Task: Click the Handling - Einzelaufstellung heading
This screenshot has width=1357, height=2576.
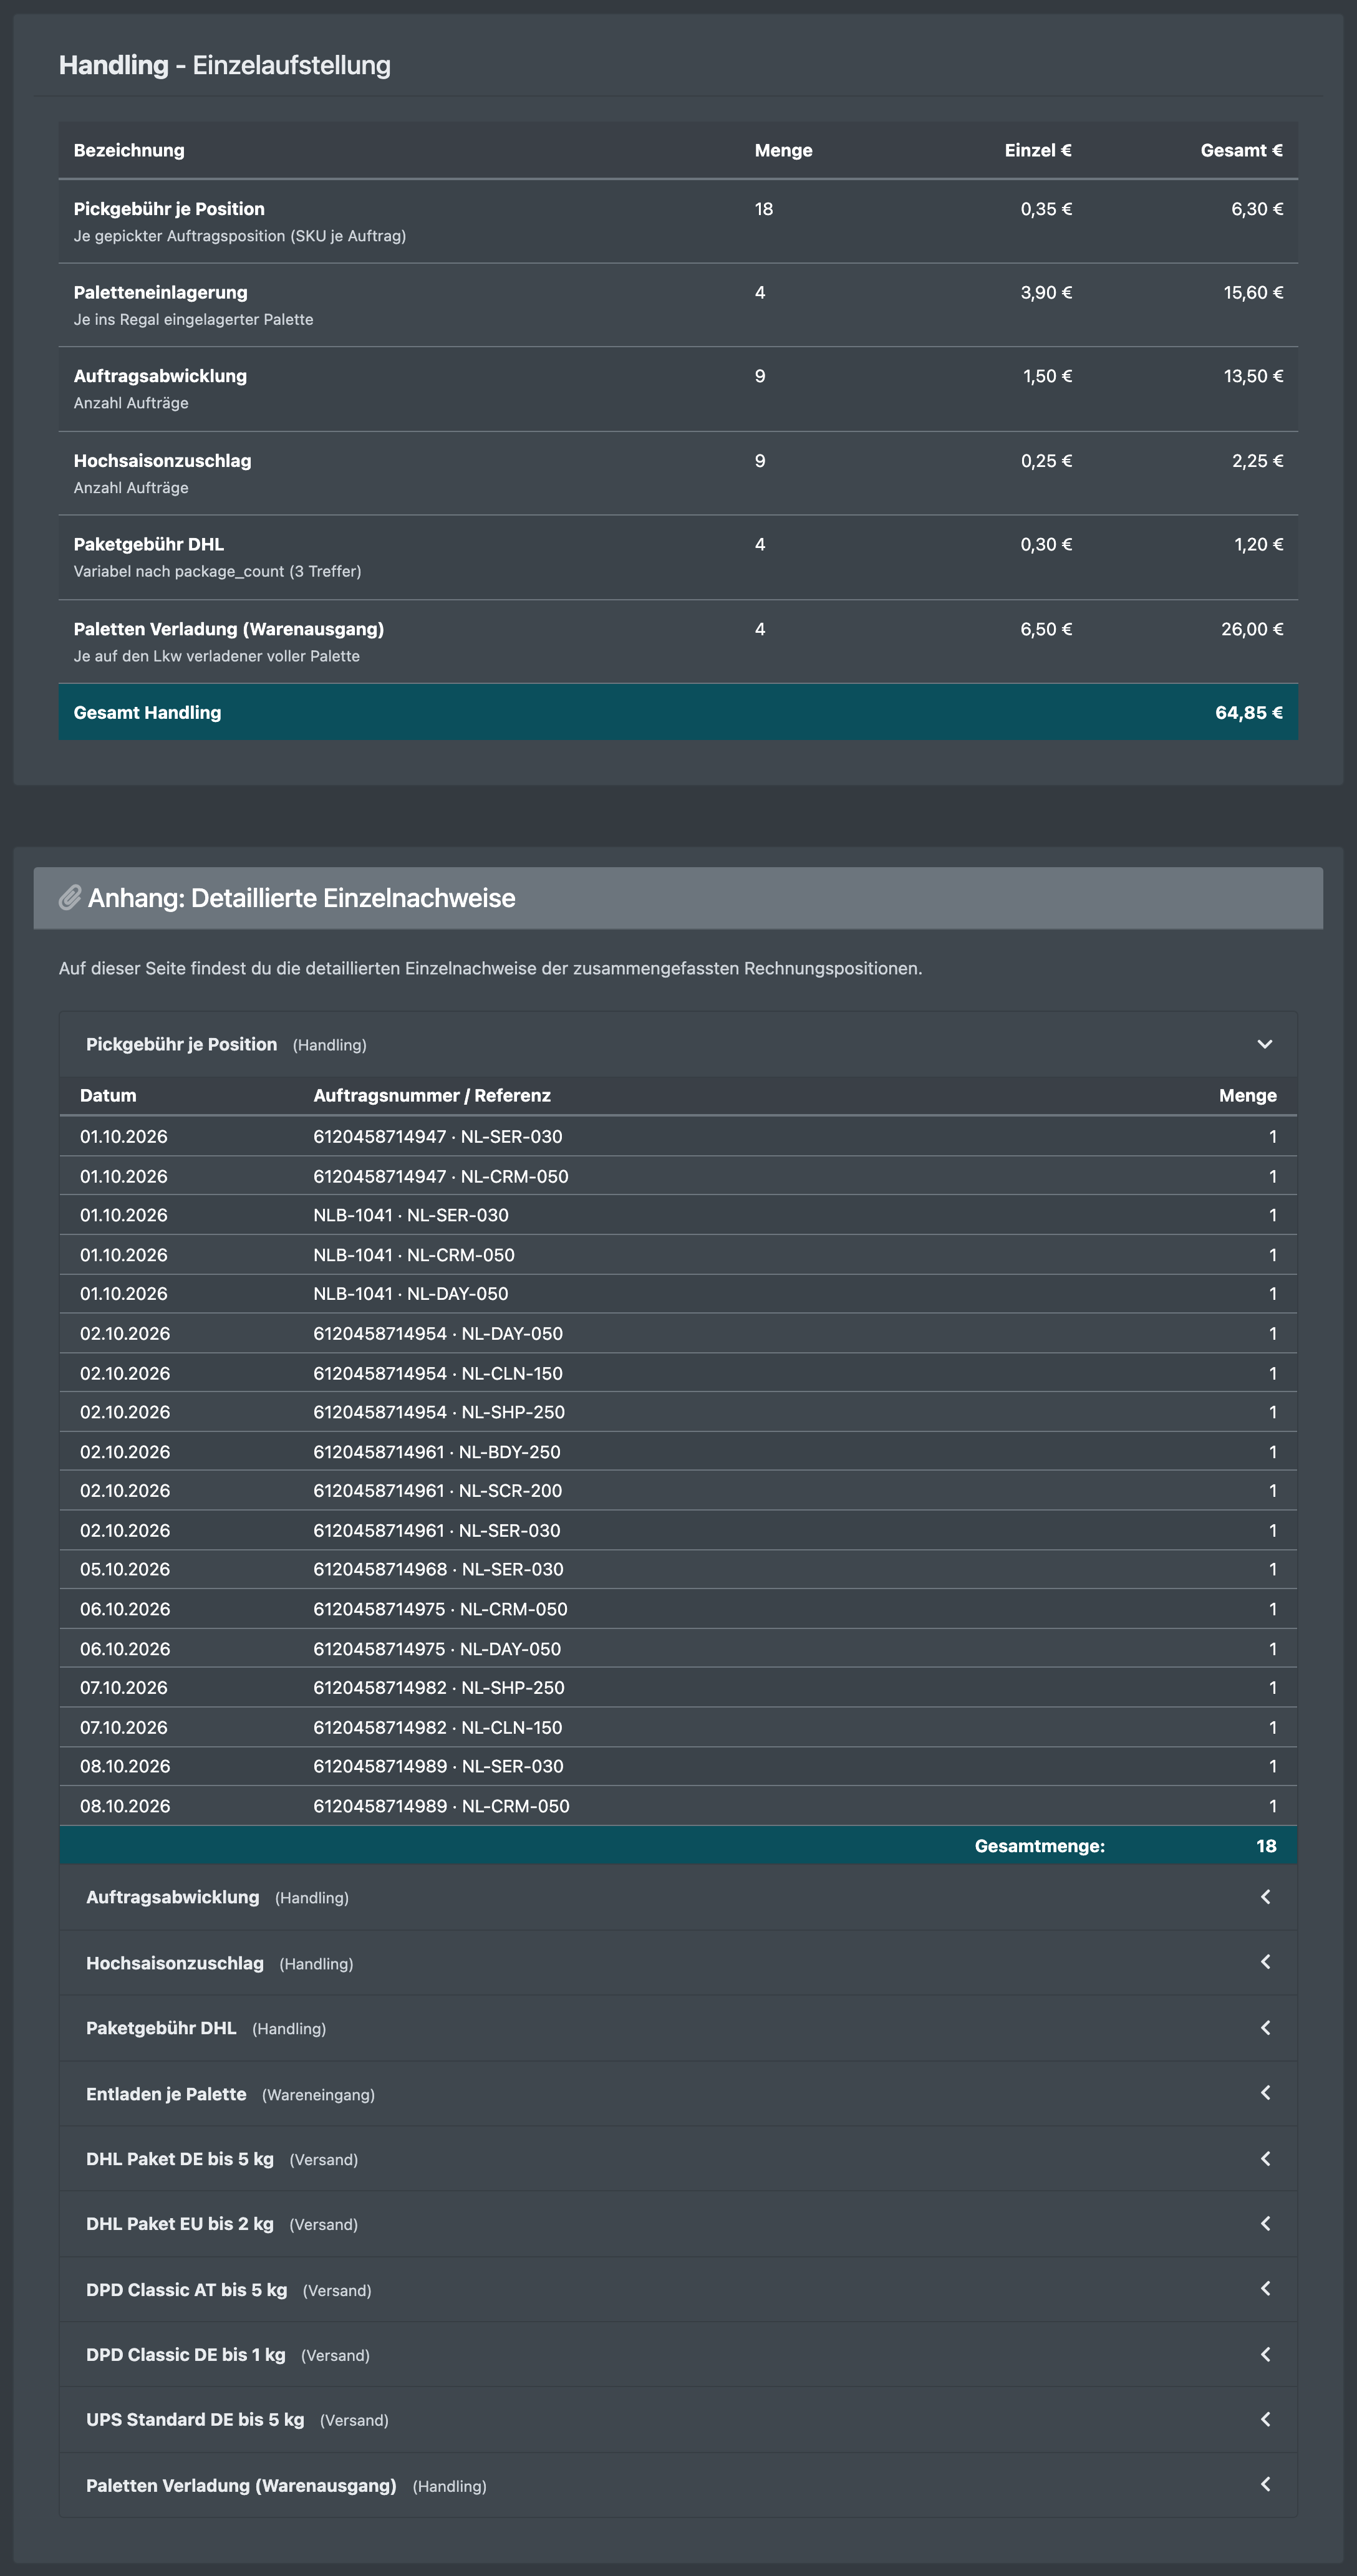Action: (225, 65)
